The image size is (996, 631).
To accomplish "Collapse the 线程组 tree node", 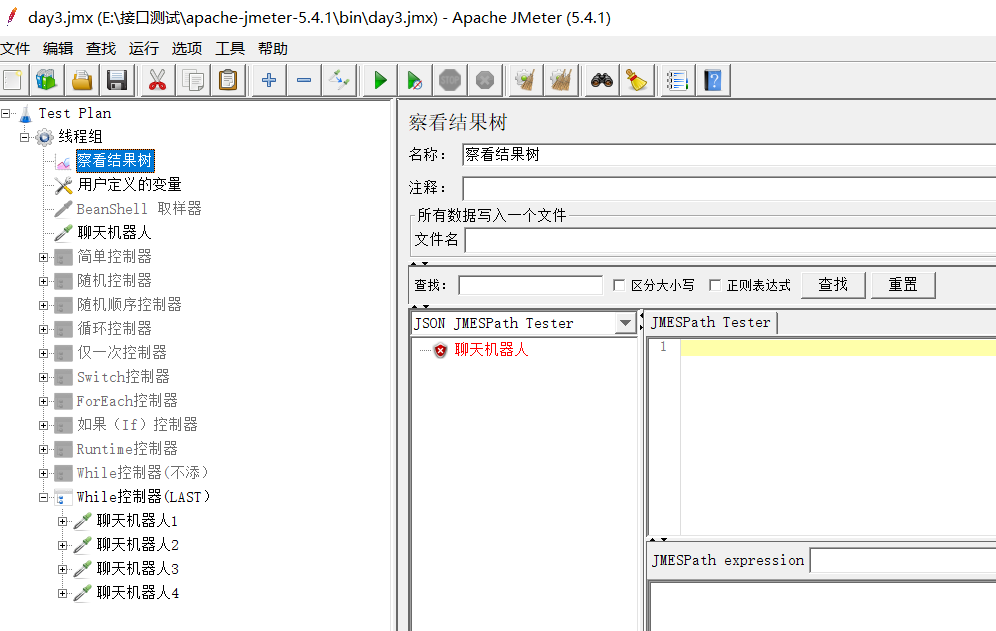I will tap(24, 137).
